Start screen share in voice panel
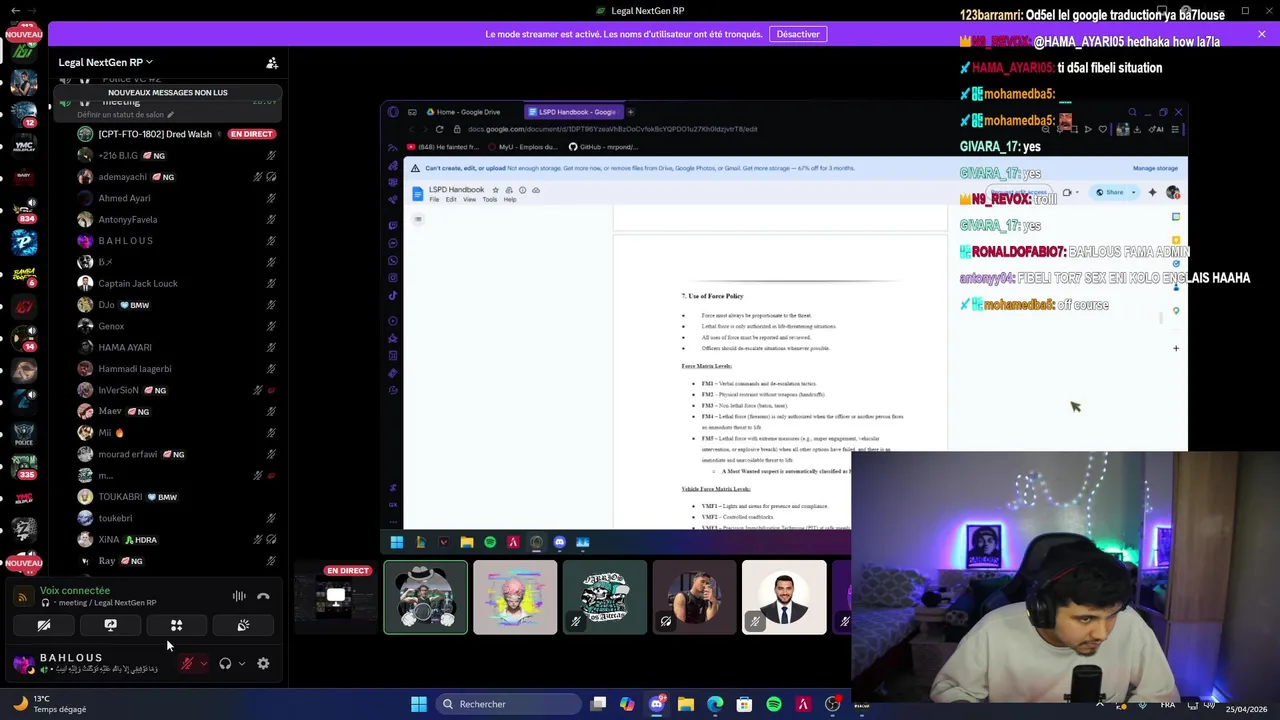 tap(110, 625)
